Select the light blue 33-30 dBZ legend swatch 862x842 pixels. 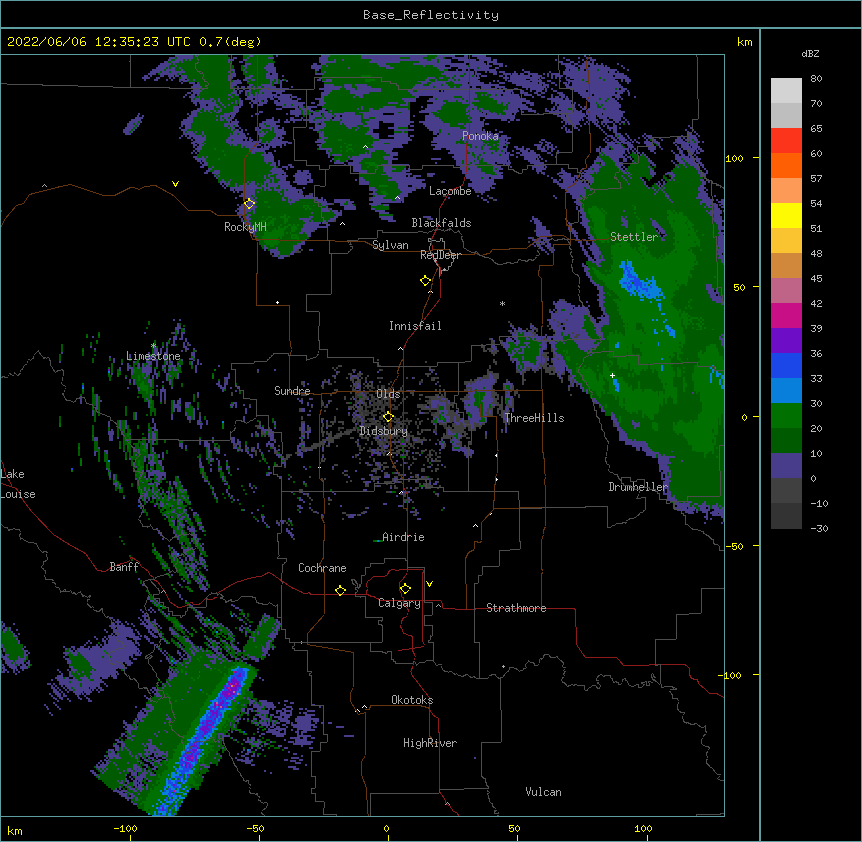coord(786,391)
